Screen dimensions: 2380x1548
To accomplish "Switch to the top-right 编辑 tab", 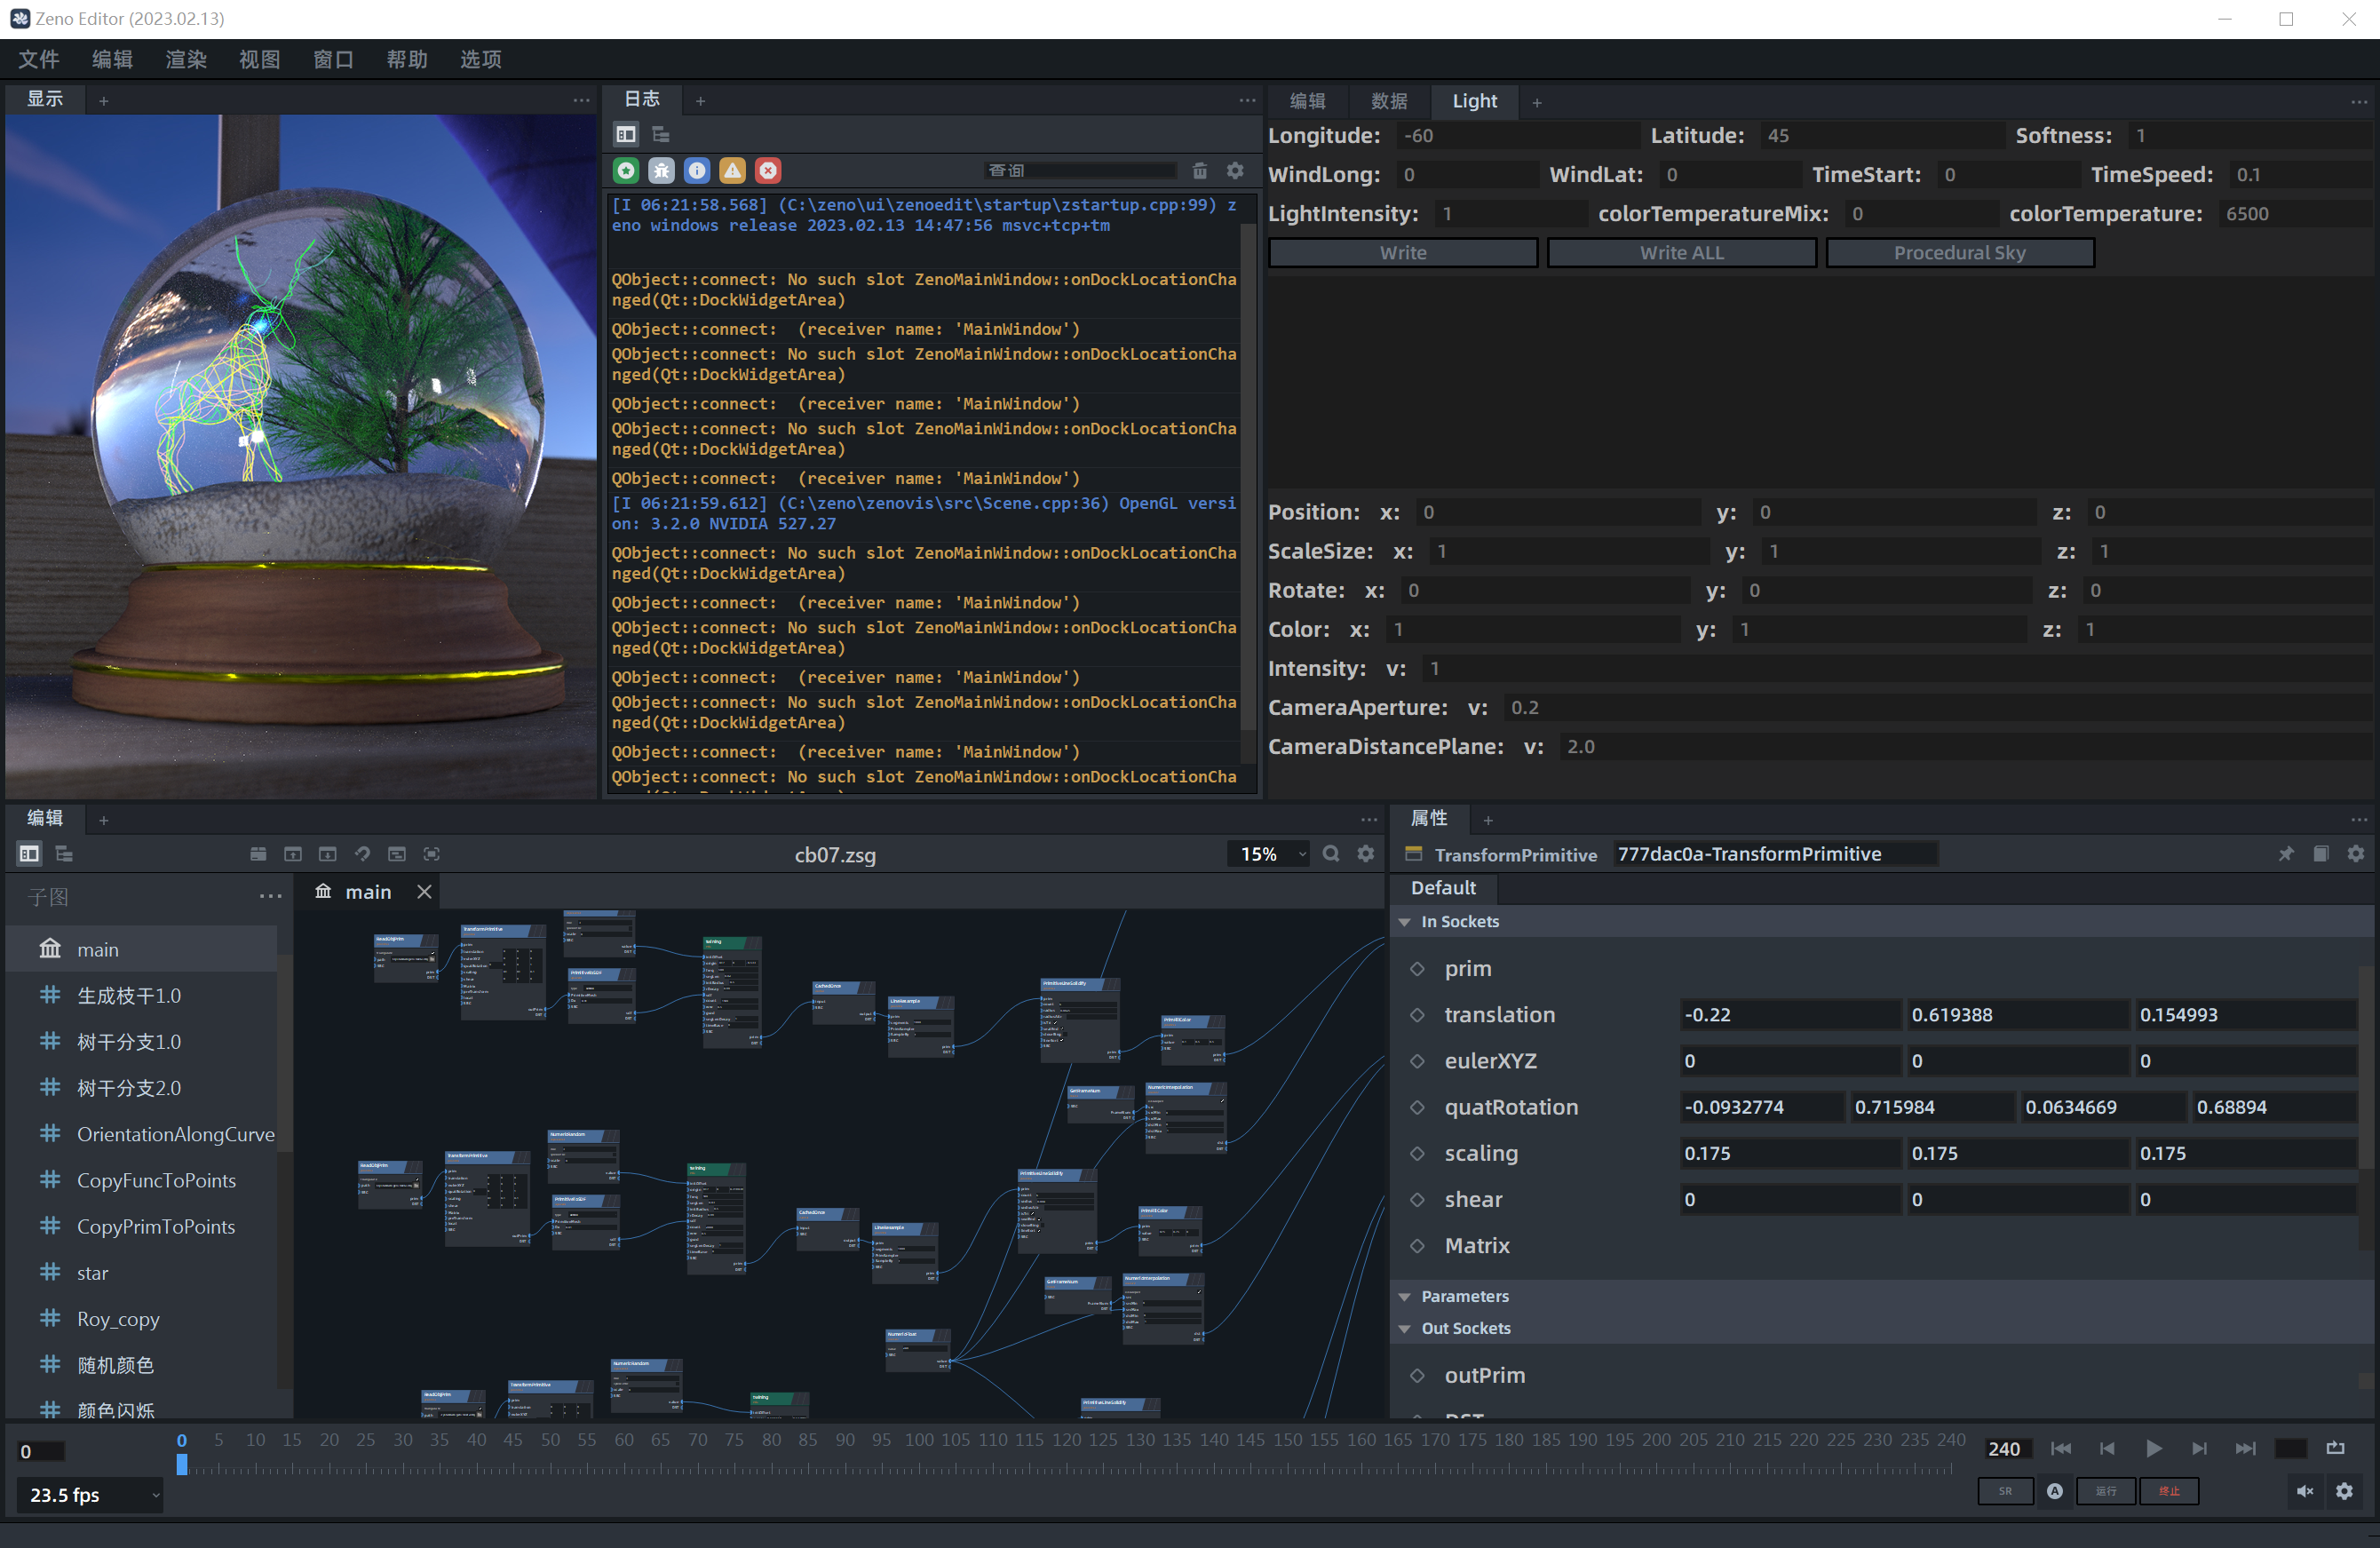I will [x=1308, y=101].
